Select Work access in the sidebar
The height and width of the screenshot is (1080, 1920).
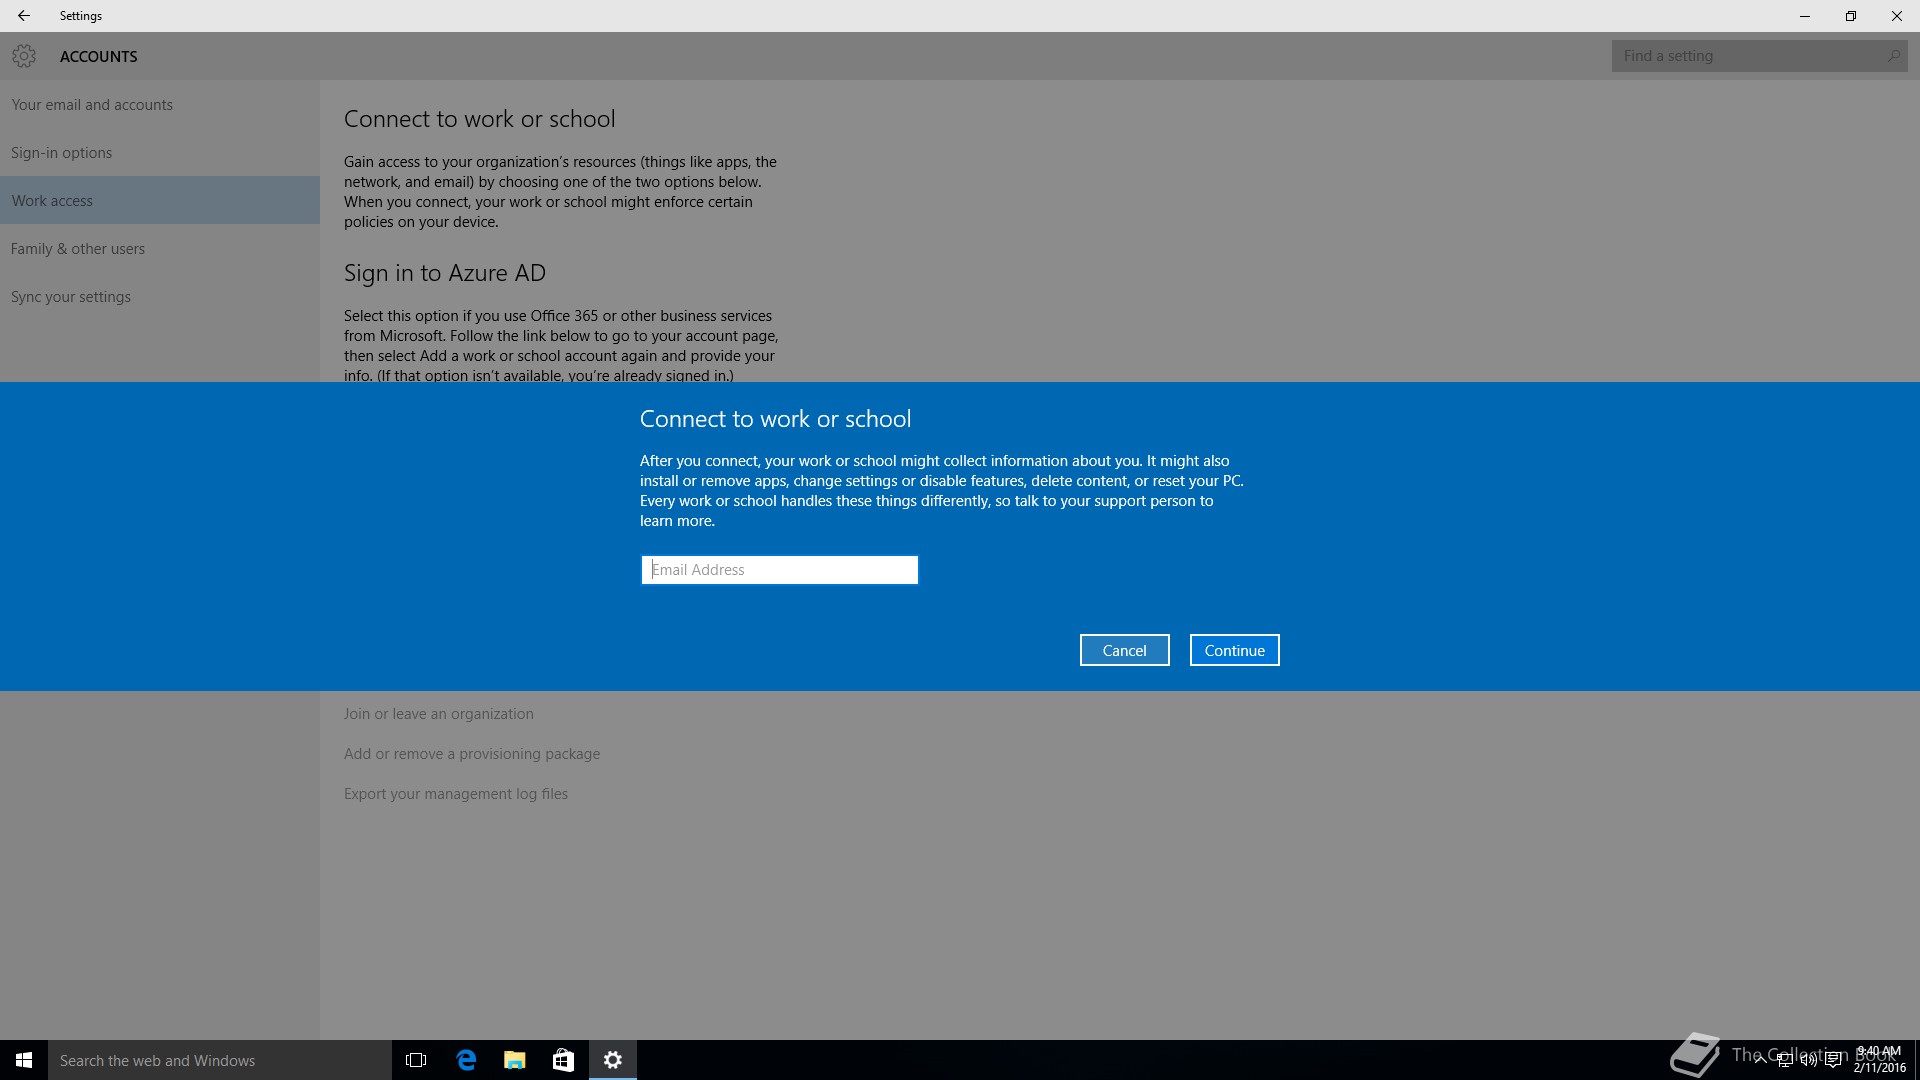pyautogui.click(x=160, y=200)
